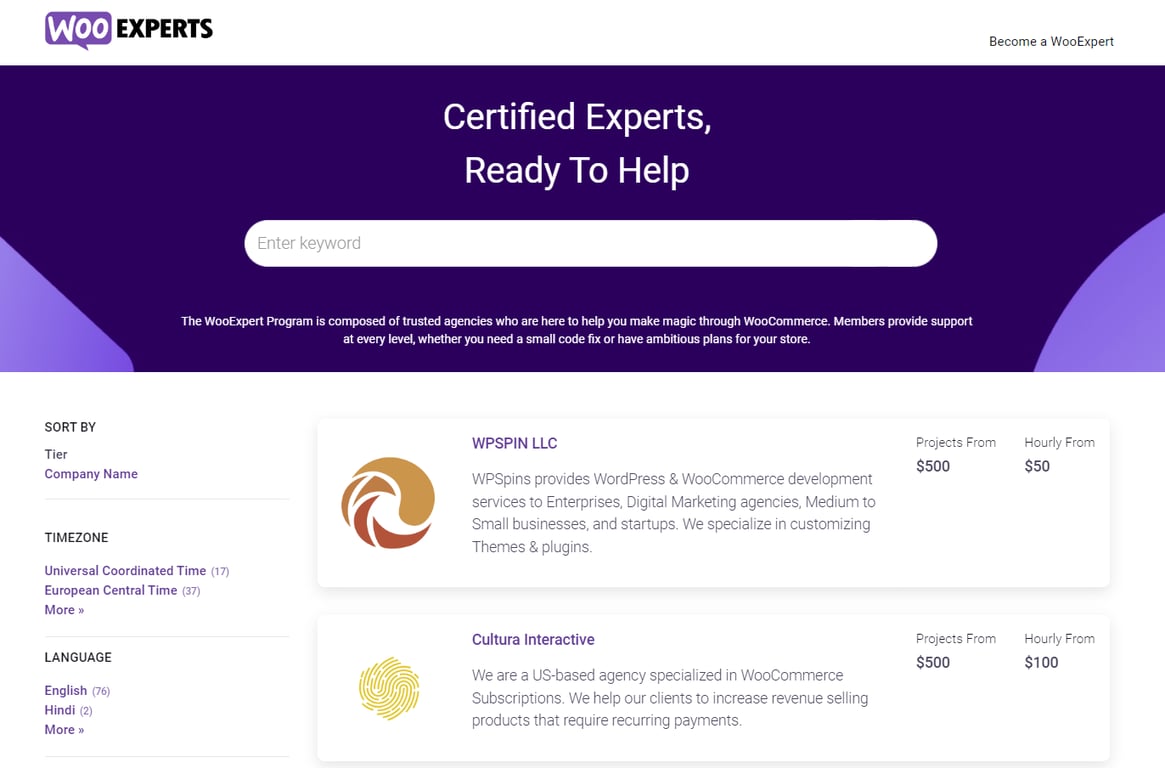Sort experts by Company Name
This screenshot has height=768, width=1165.
coord(91,473)
